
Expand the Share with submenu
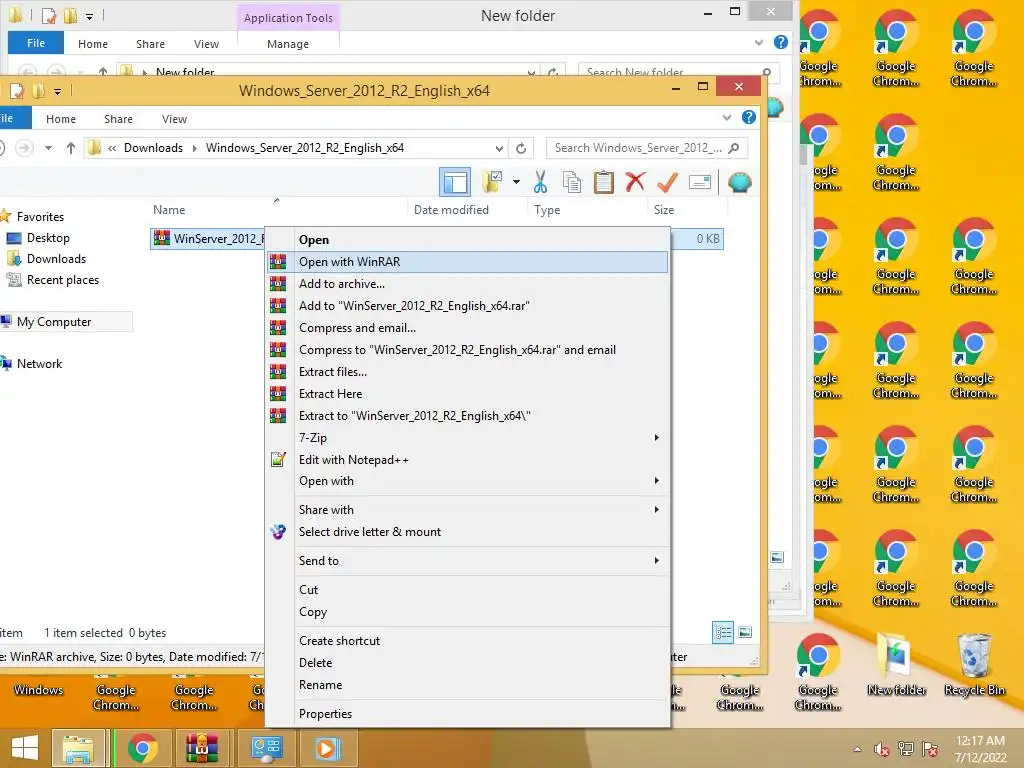click(x=468, y=509)
